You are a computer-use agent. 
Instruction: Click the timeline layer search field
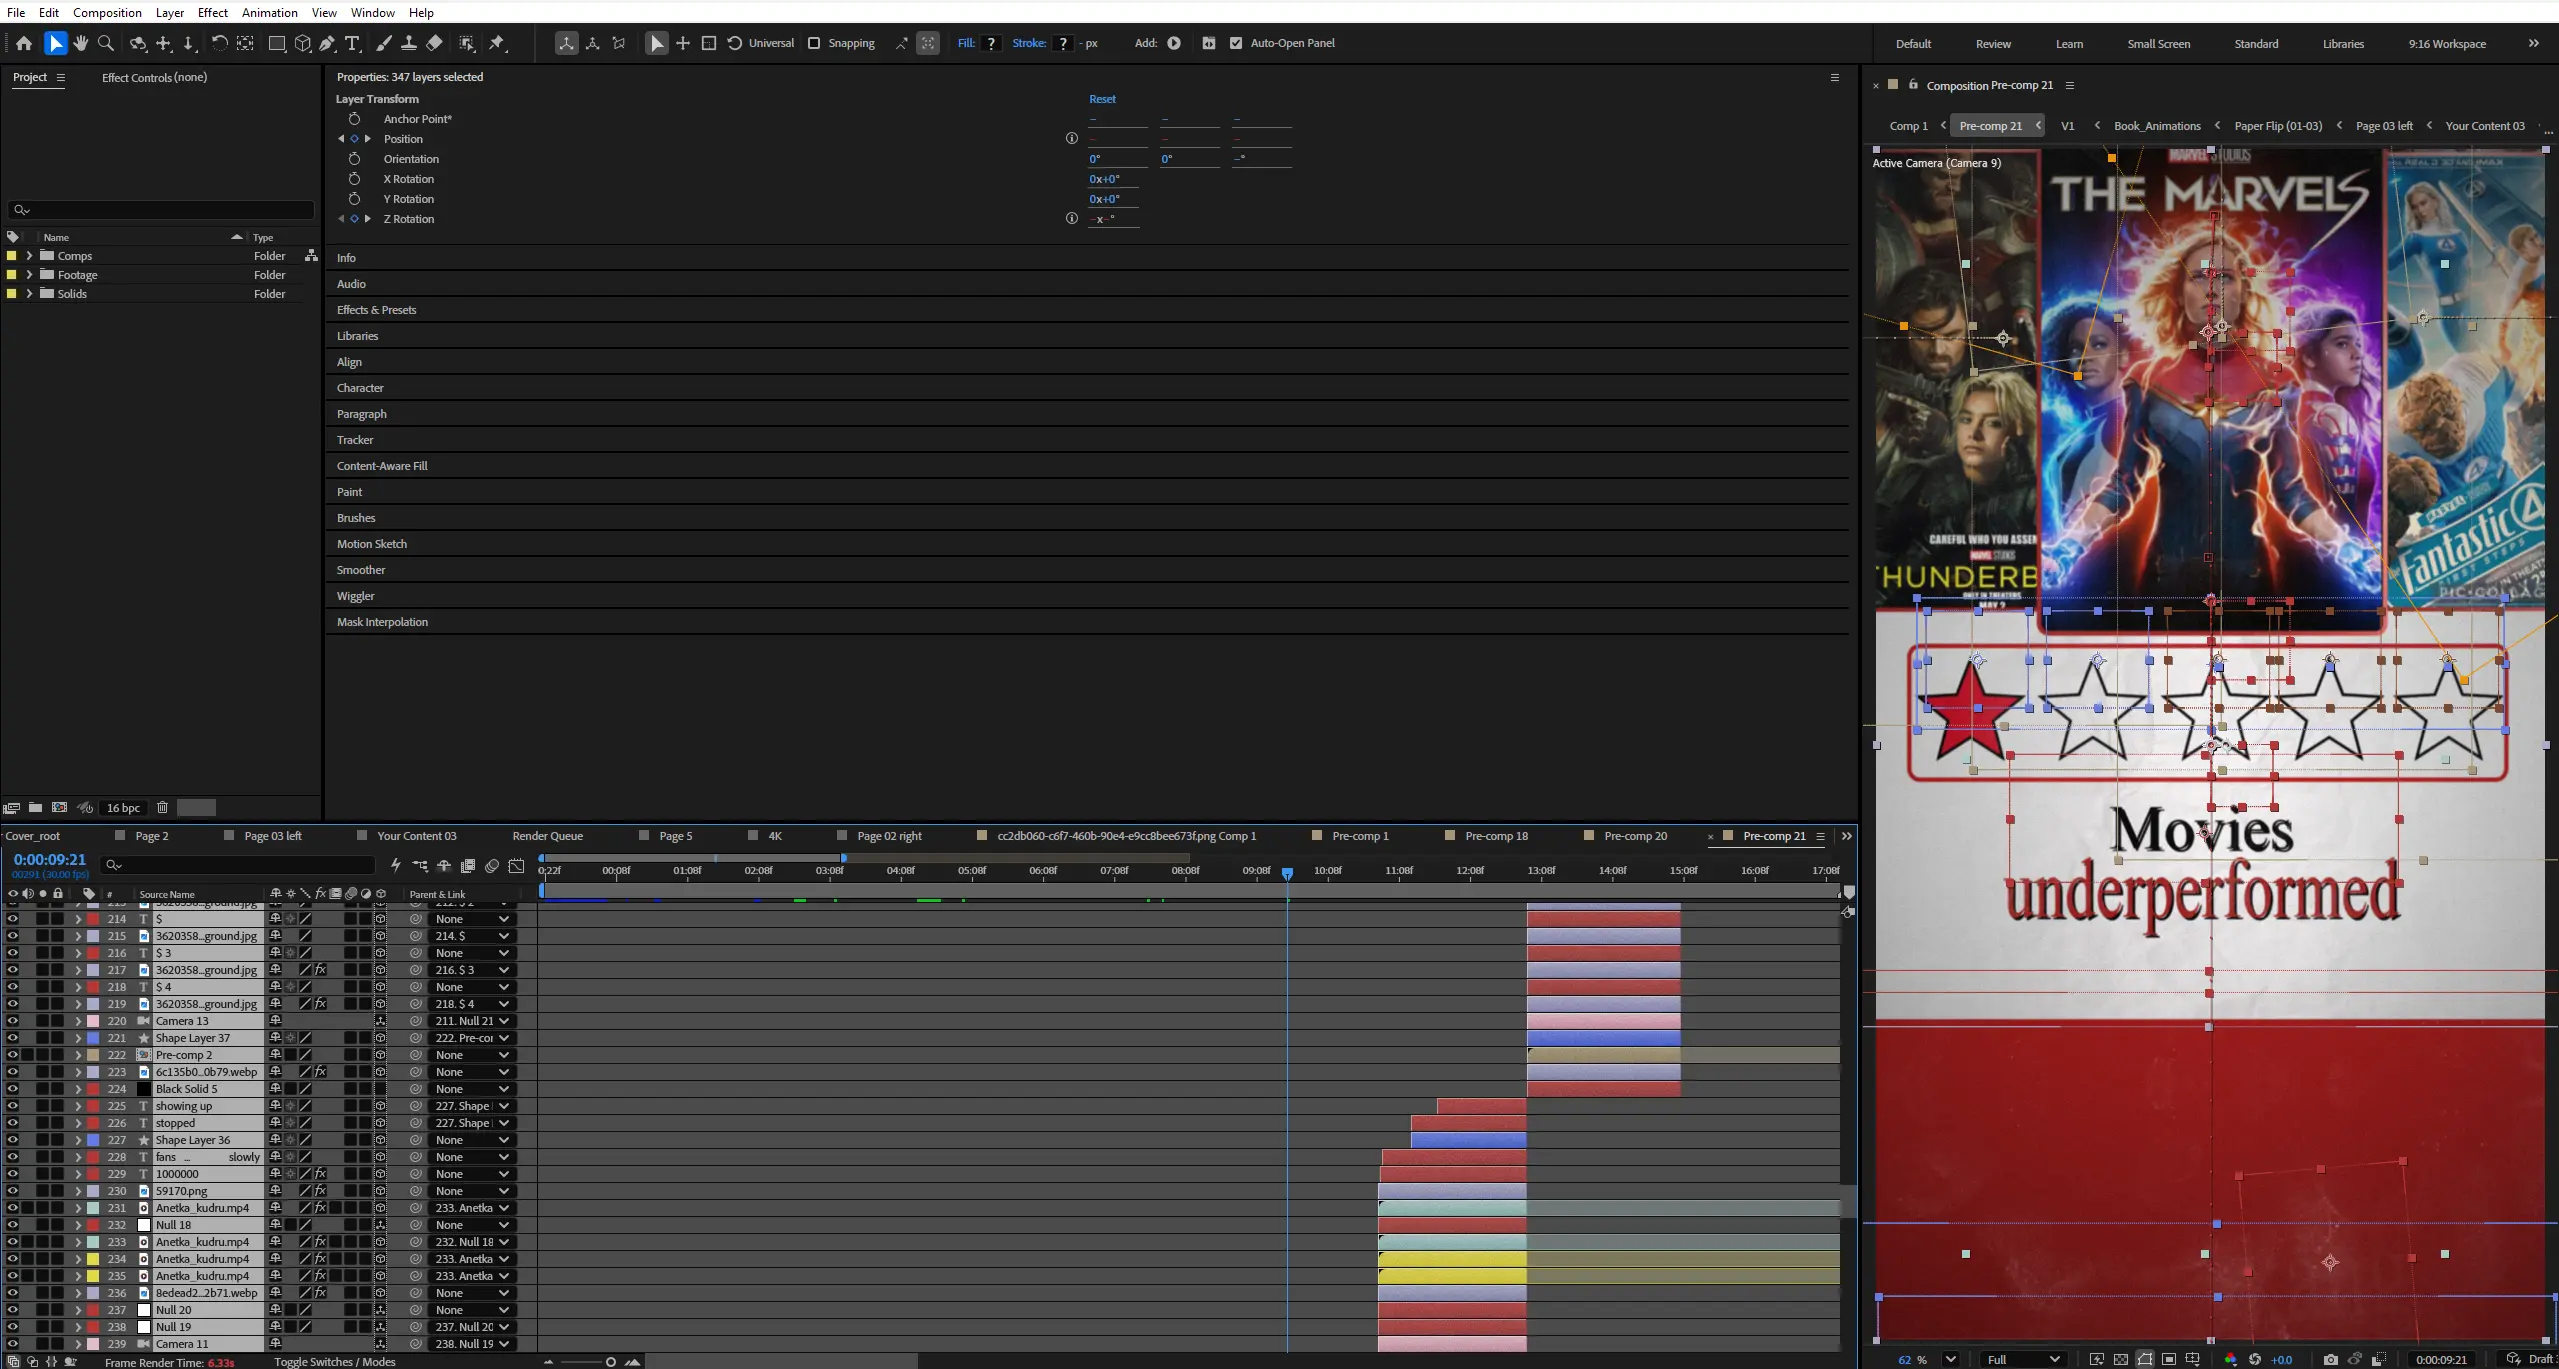tap(238, 865)
